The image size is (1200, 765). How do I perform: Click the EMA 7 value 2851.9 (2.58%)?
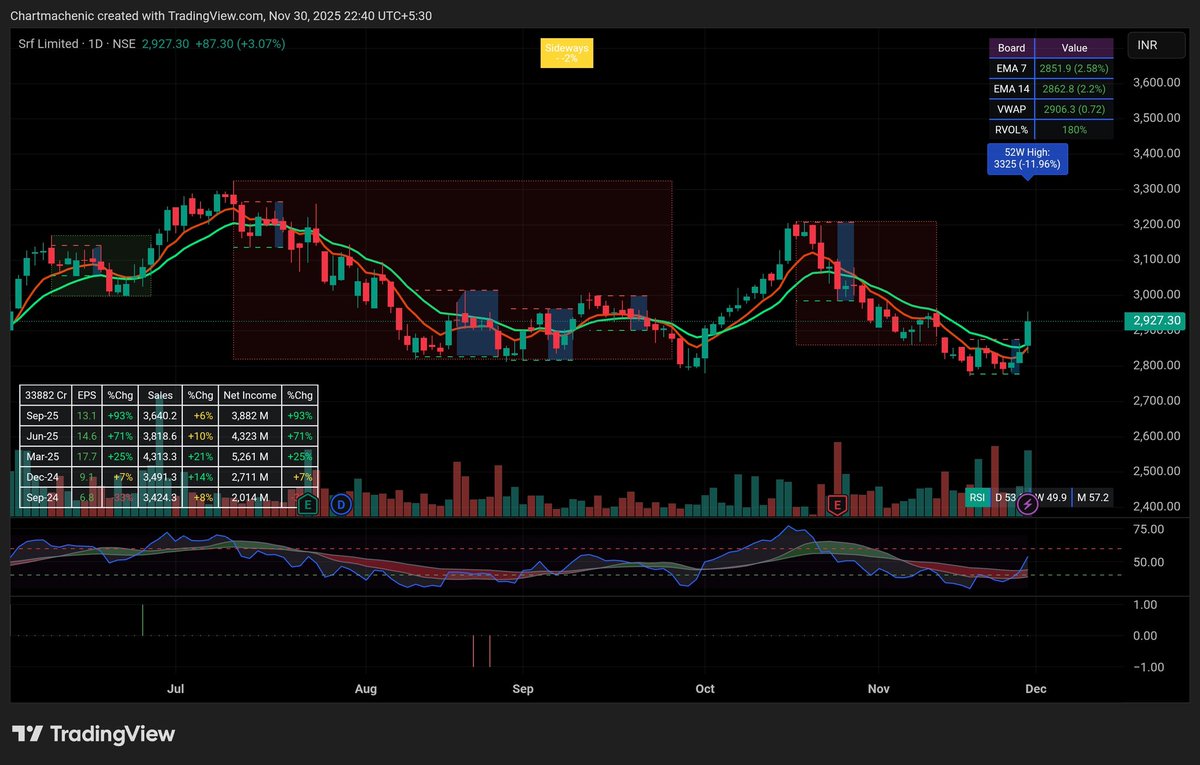coord(1074,68)
